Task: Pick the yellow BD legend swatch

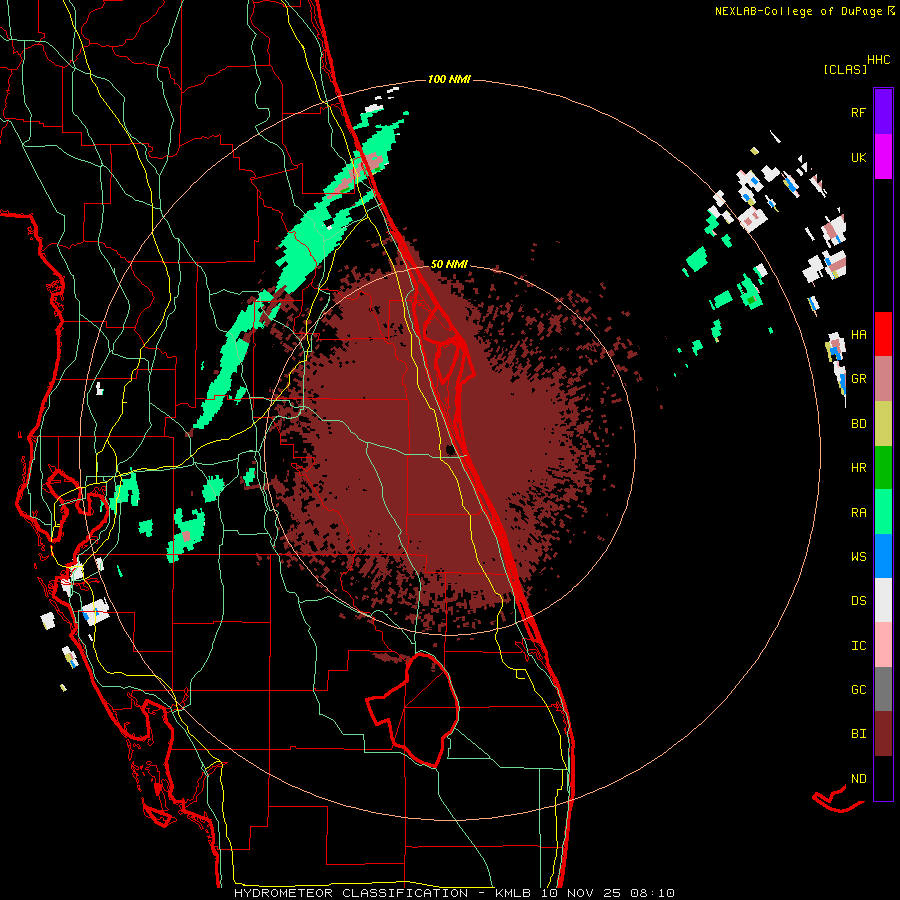Action: coord(883,423)
